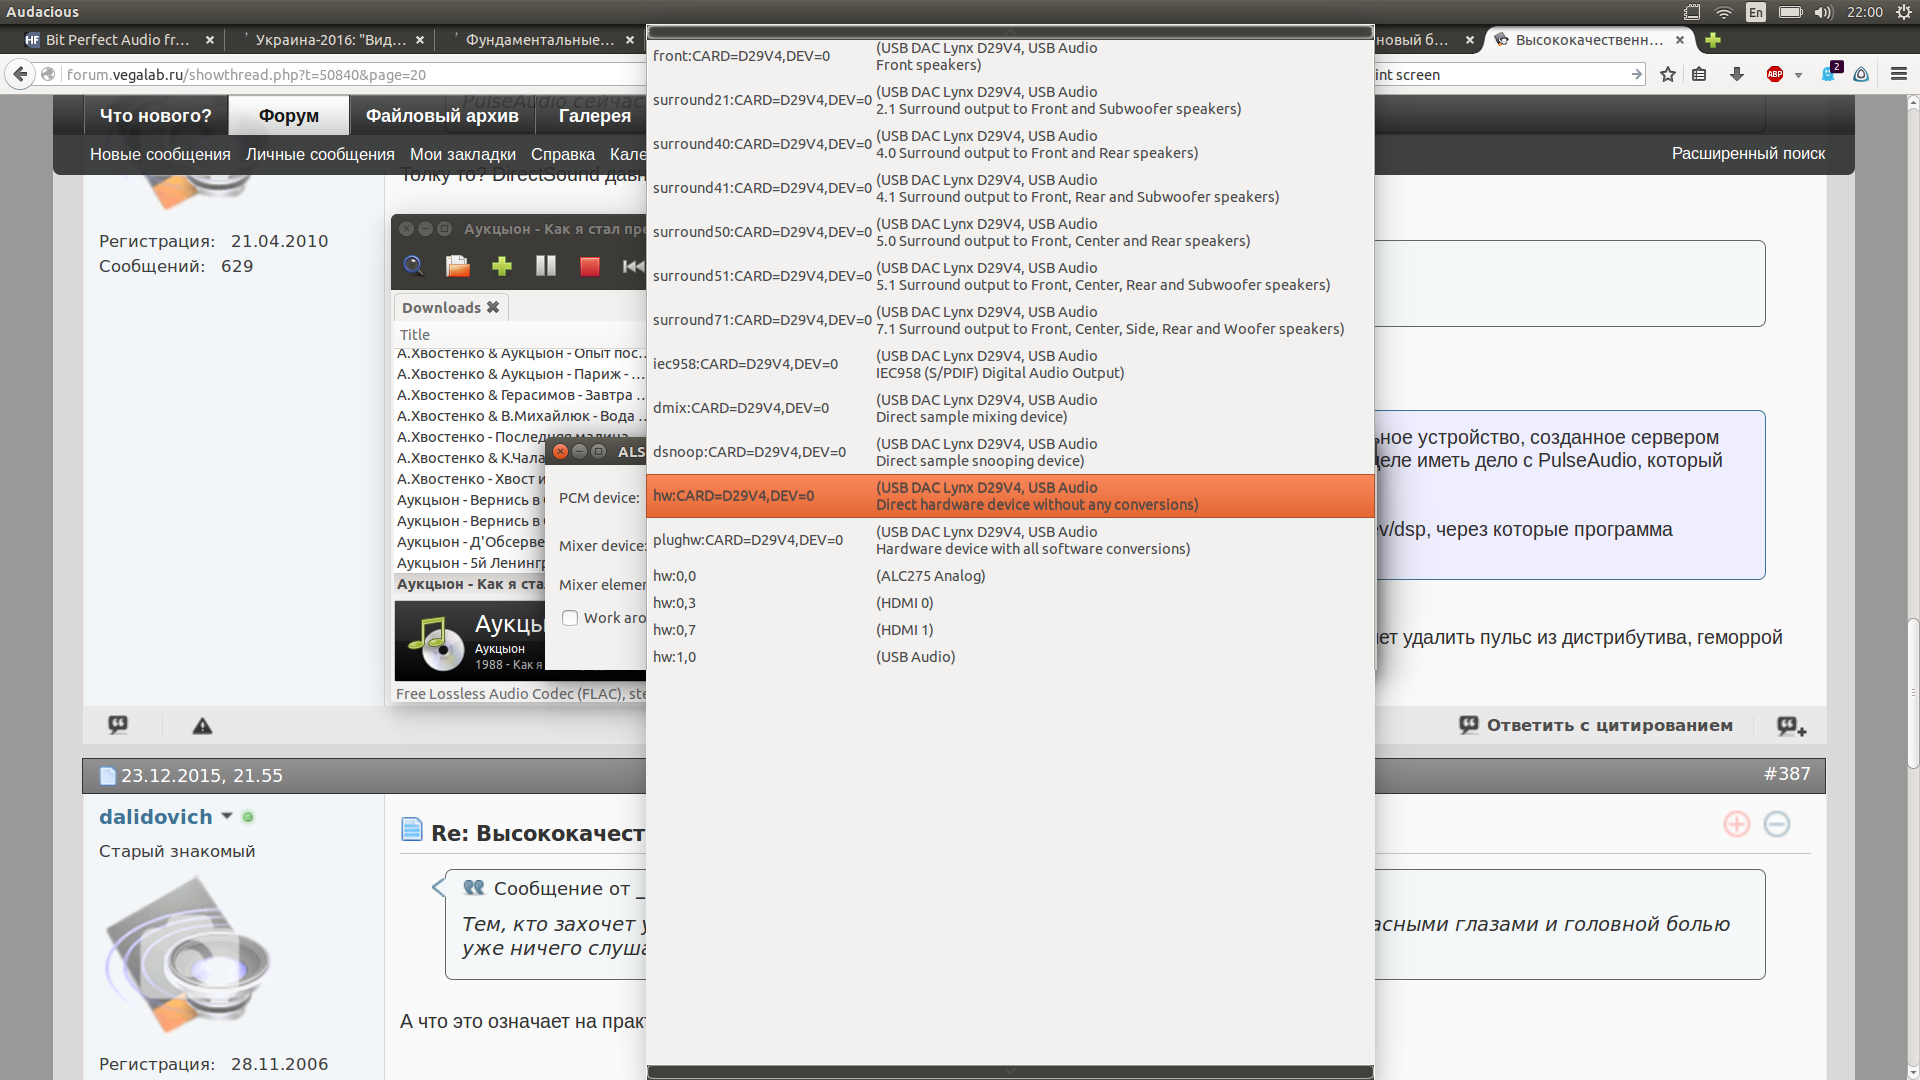The height and width of the screenshot is (1080, 1920).
Task: Open Файловый архив in the forum nav
Action: pos(442,115)
